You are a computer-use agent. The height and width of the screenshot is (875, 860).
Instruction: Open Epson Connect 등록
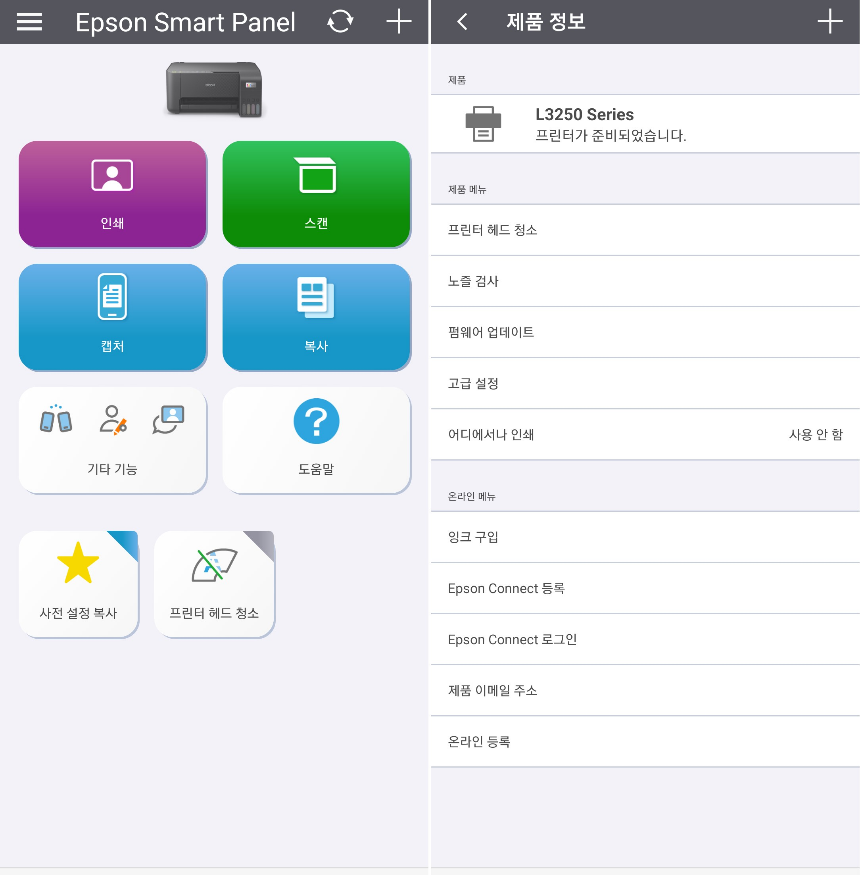tap(645, 588)
